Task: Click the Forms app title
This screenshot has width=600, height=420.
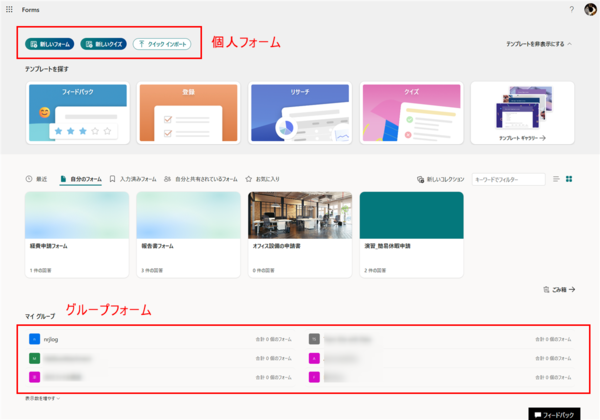Action: (31, 10)
